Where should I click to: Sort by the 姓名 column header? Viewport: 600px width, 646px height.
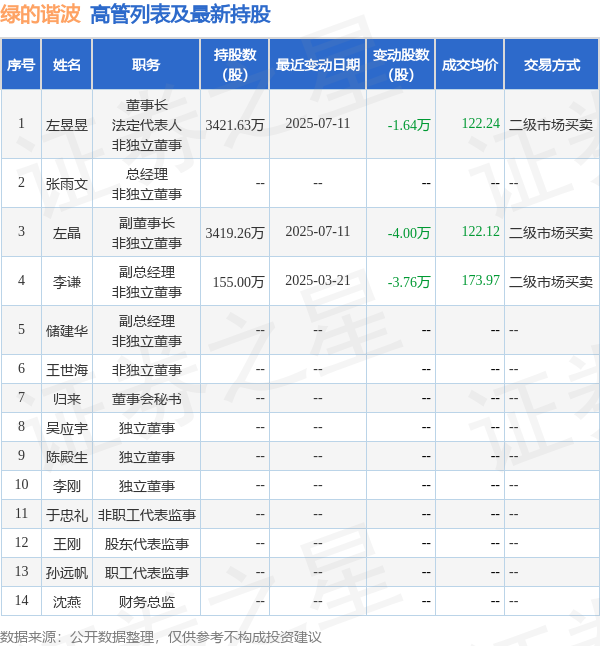pos(67,65)
